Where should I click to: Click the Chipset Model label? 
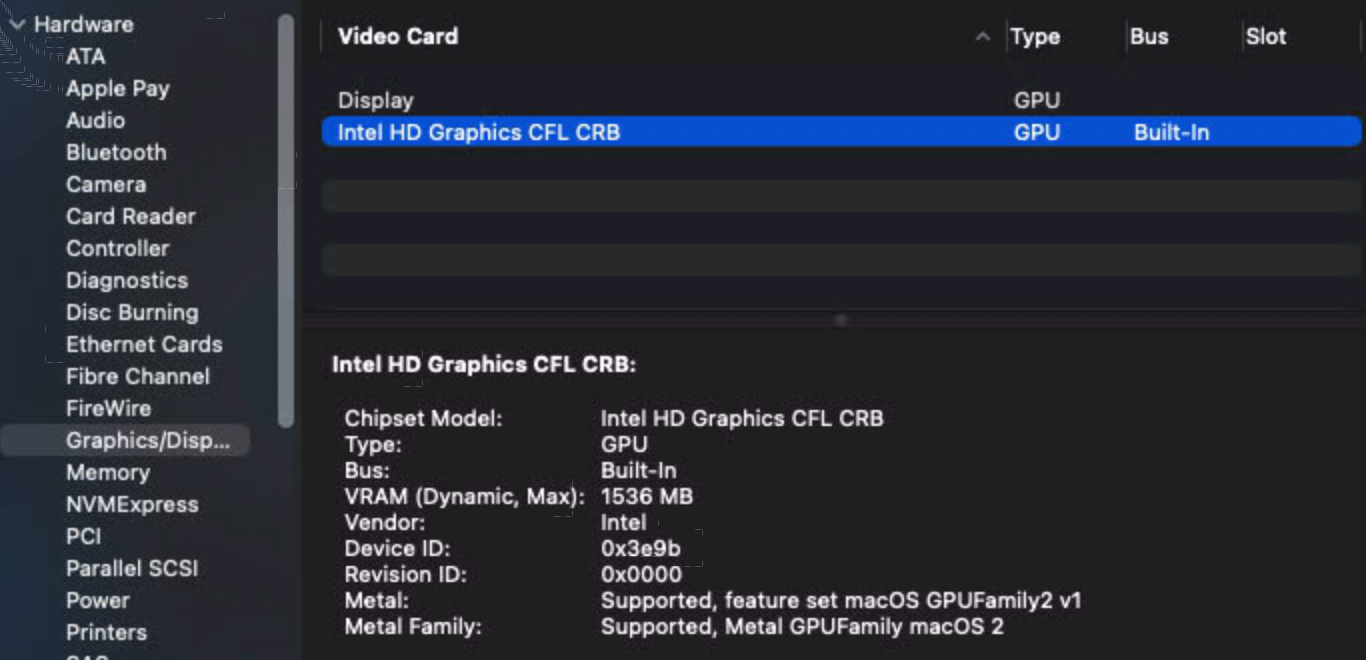[x=423, y=418]
